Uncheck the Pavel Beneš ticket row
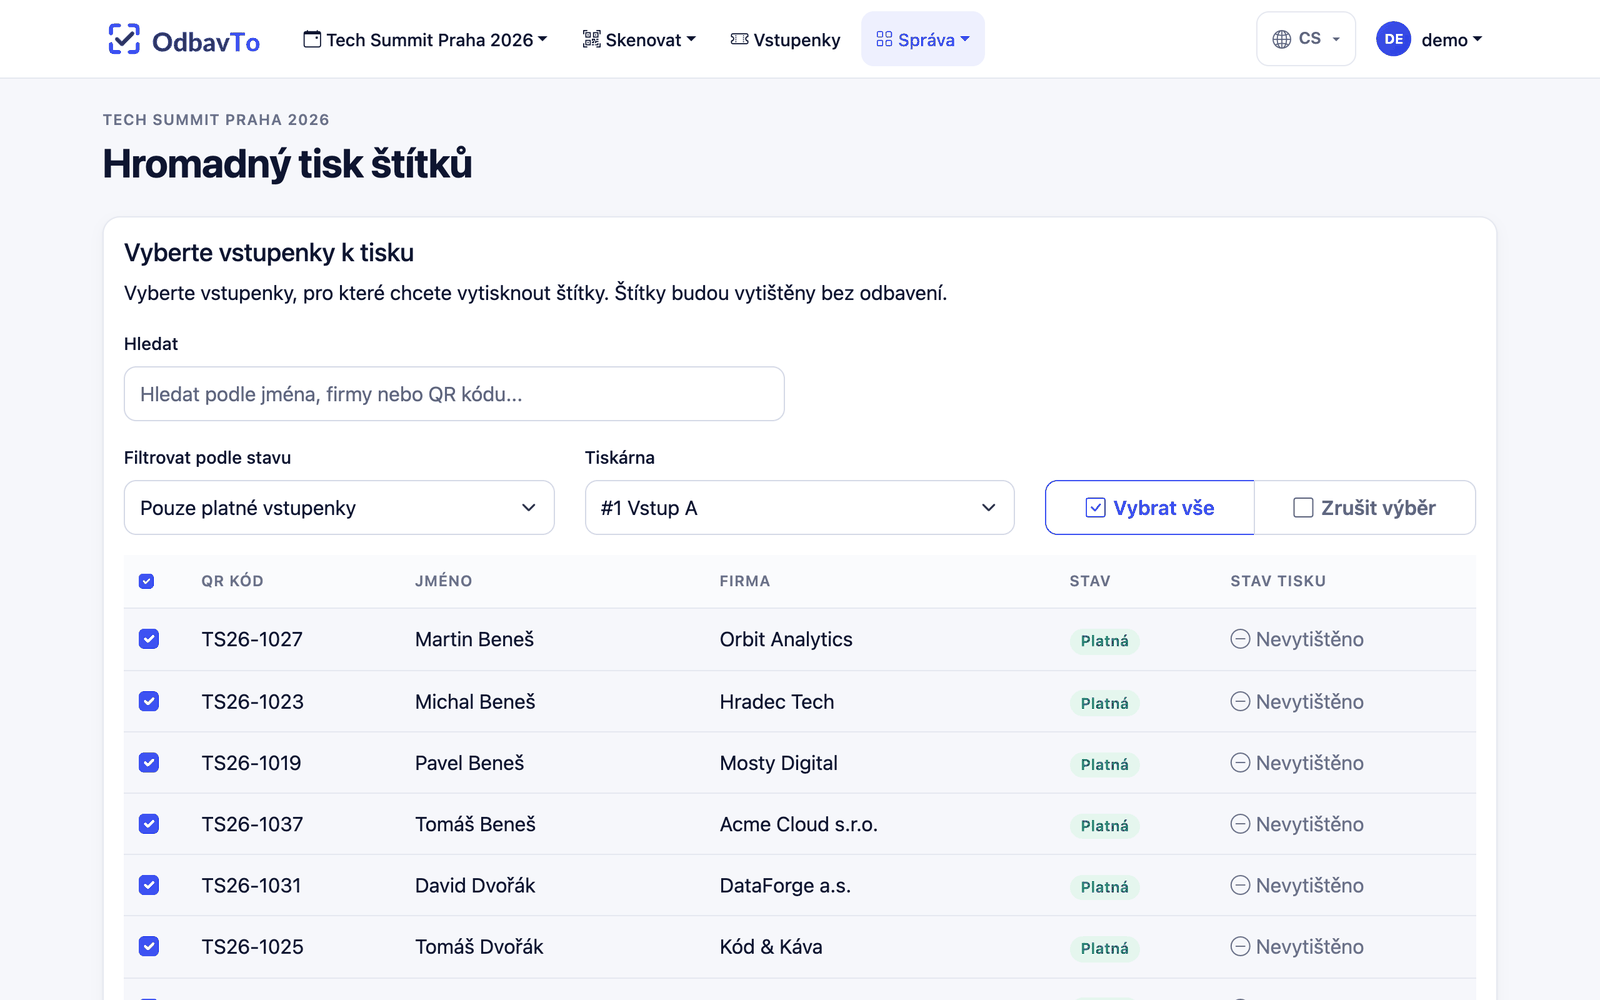Screen dimensions: 1600x1000 click(149, 763)
